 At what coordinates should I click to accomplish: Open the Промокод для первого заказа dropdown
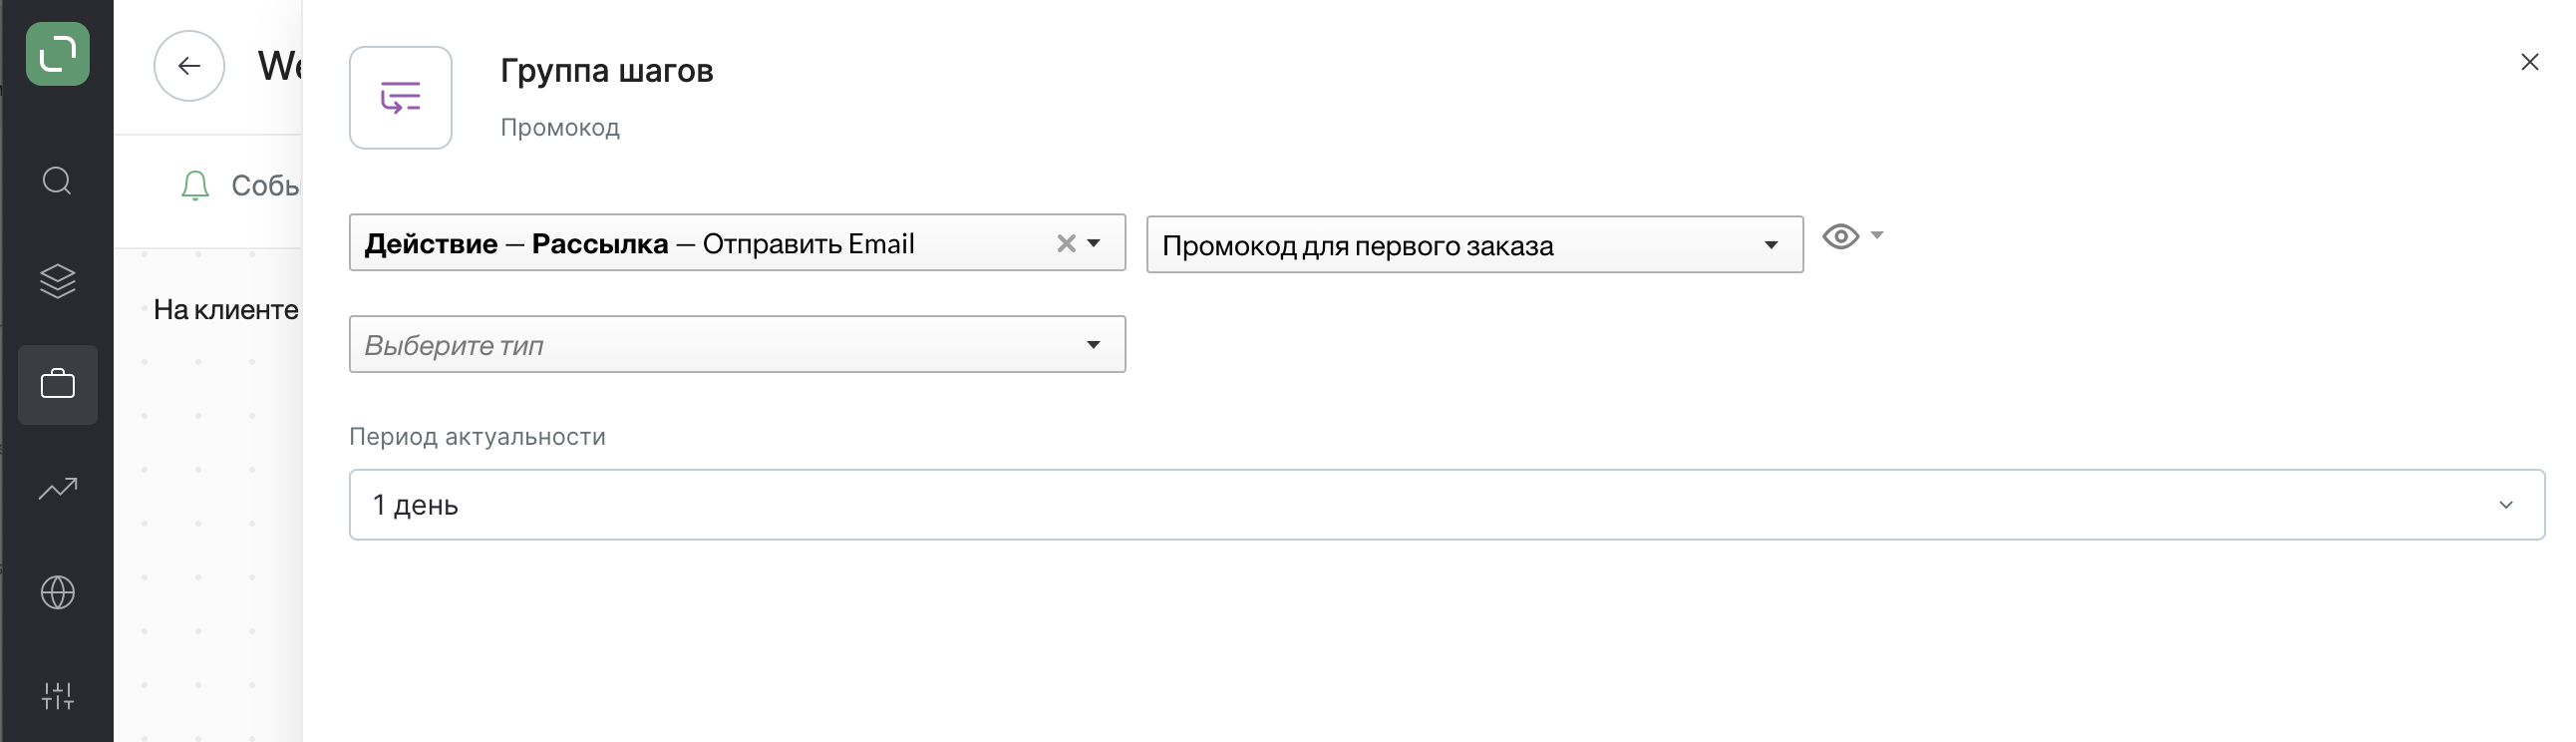(x=1474, y=245)
